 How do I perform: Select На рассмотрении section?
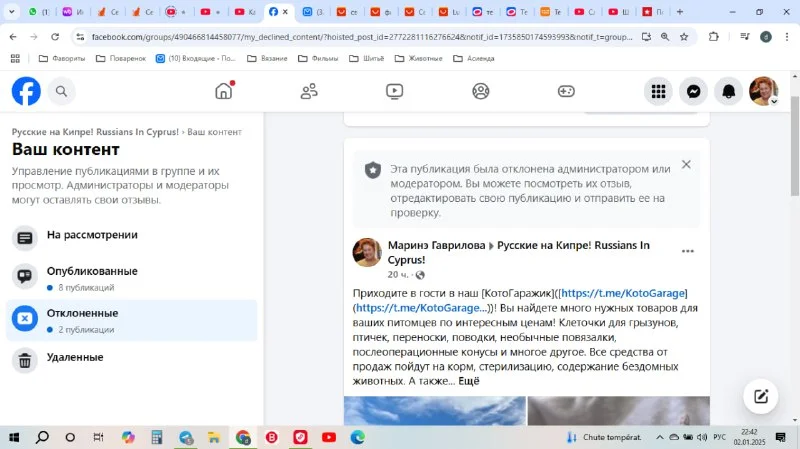point(92,236)
